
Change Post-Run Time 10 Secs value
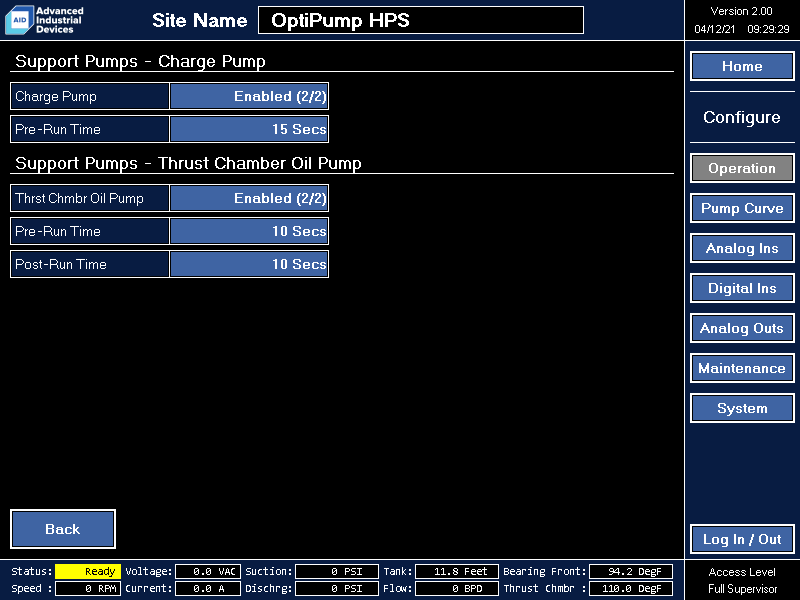[x=249, y=264]
